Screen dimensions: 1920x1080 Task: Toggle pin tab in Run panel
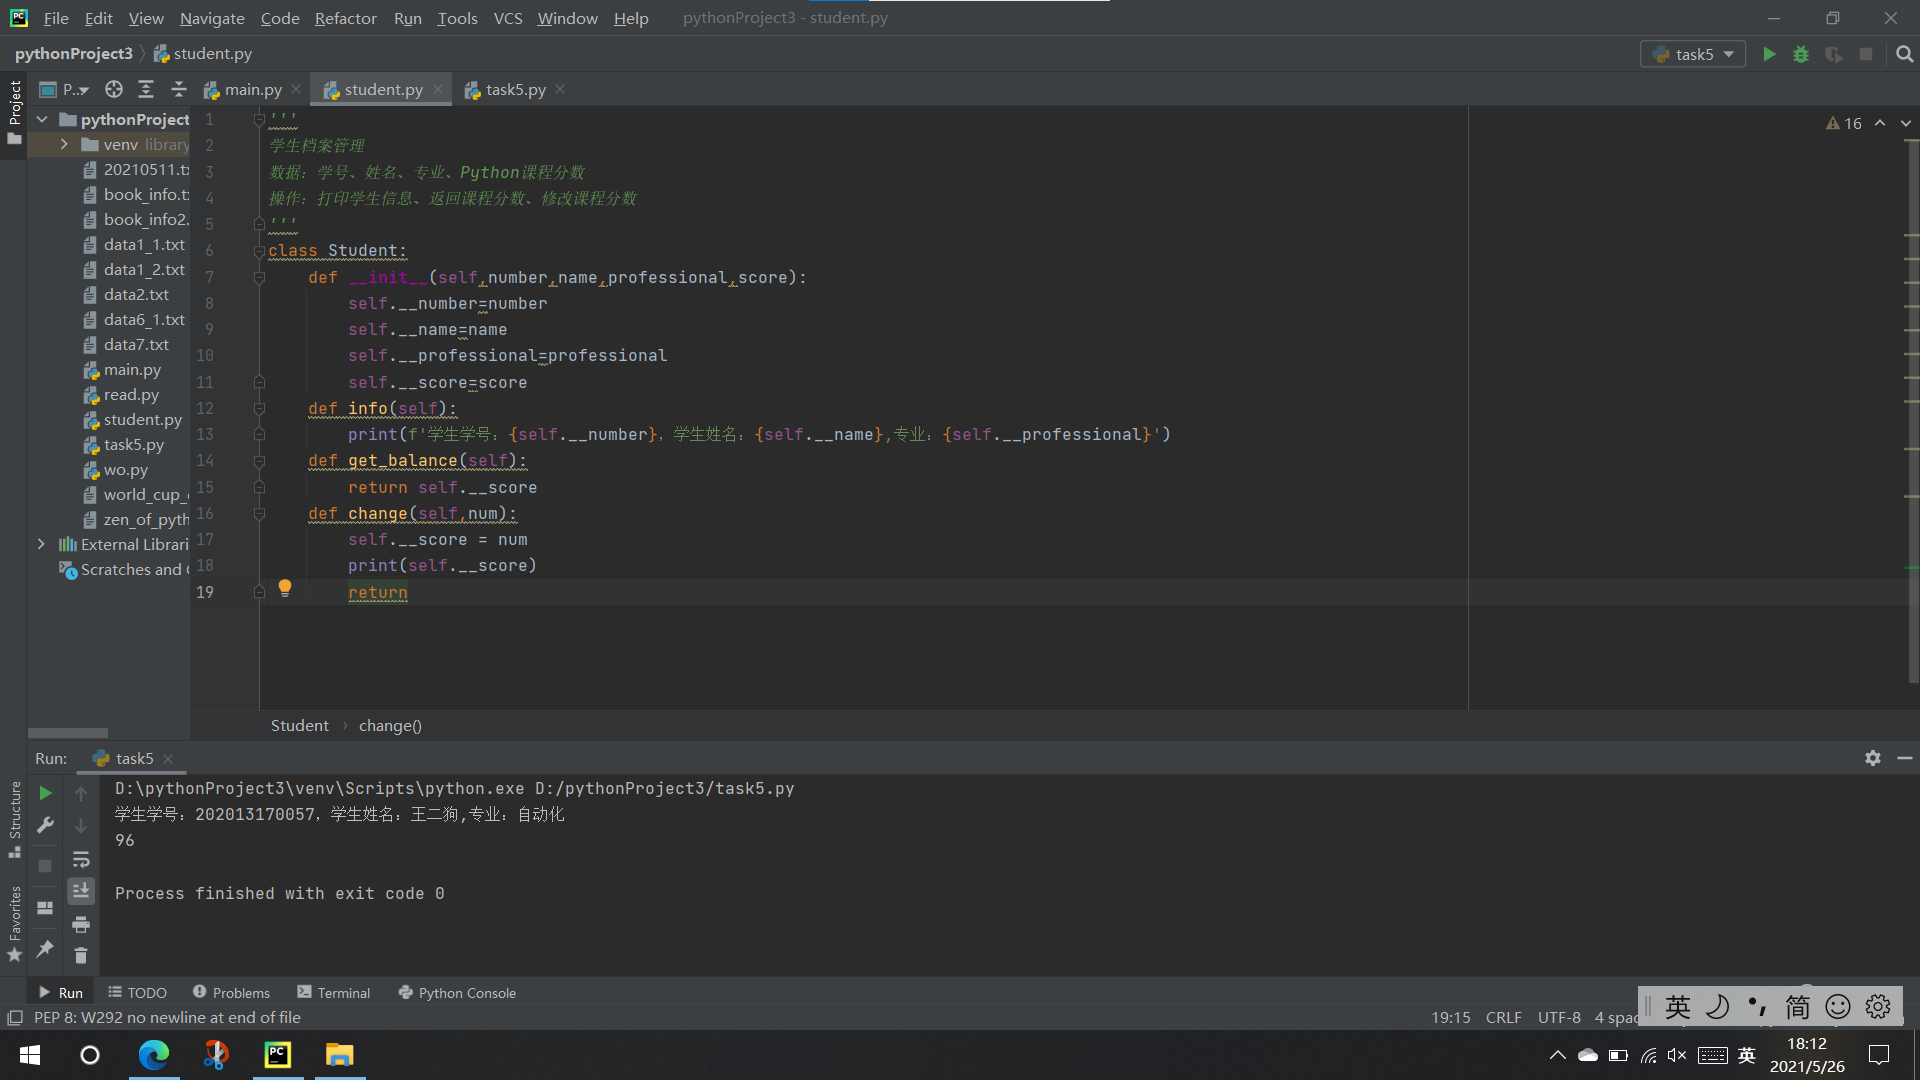pyautogui.click(x=45, y=949)
